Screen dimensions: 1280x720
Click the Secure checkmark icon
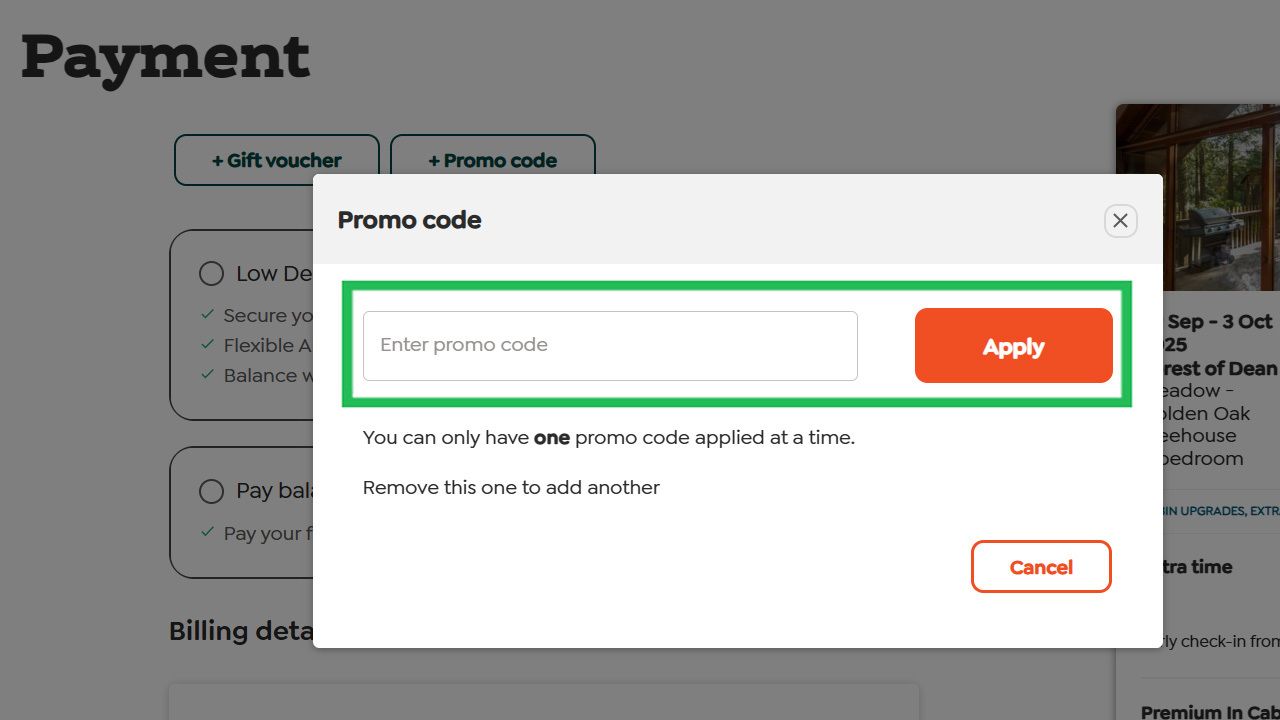point(208,315)
